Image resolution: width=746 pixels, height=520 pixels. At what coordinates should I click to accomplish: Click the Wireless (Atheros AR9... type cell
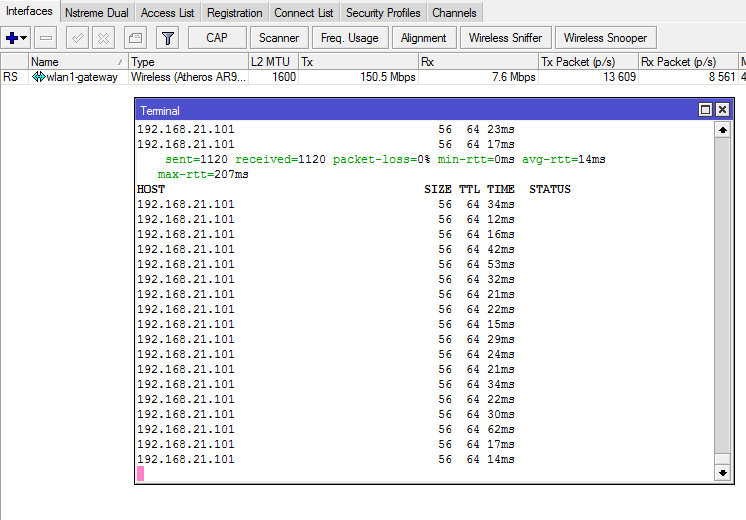[x=188, y=77]
